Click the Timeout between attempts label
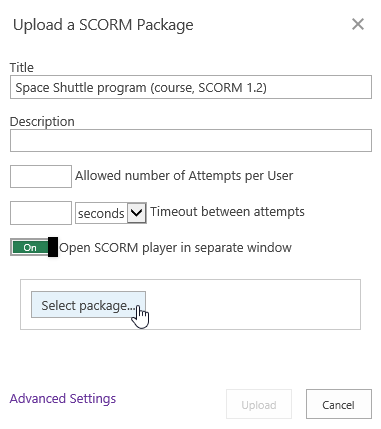 pos(227,212)
